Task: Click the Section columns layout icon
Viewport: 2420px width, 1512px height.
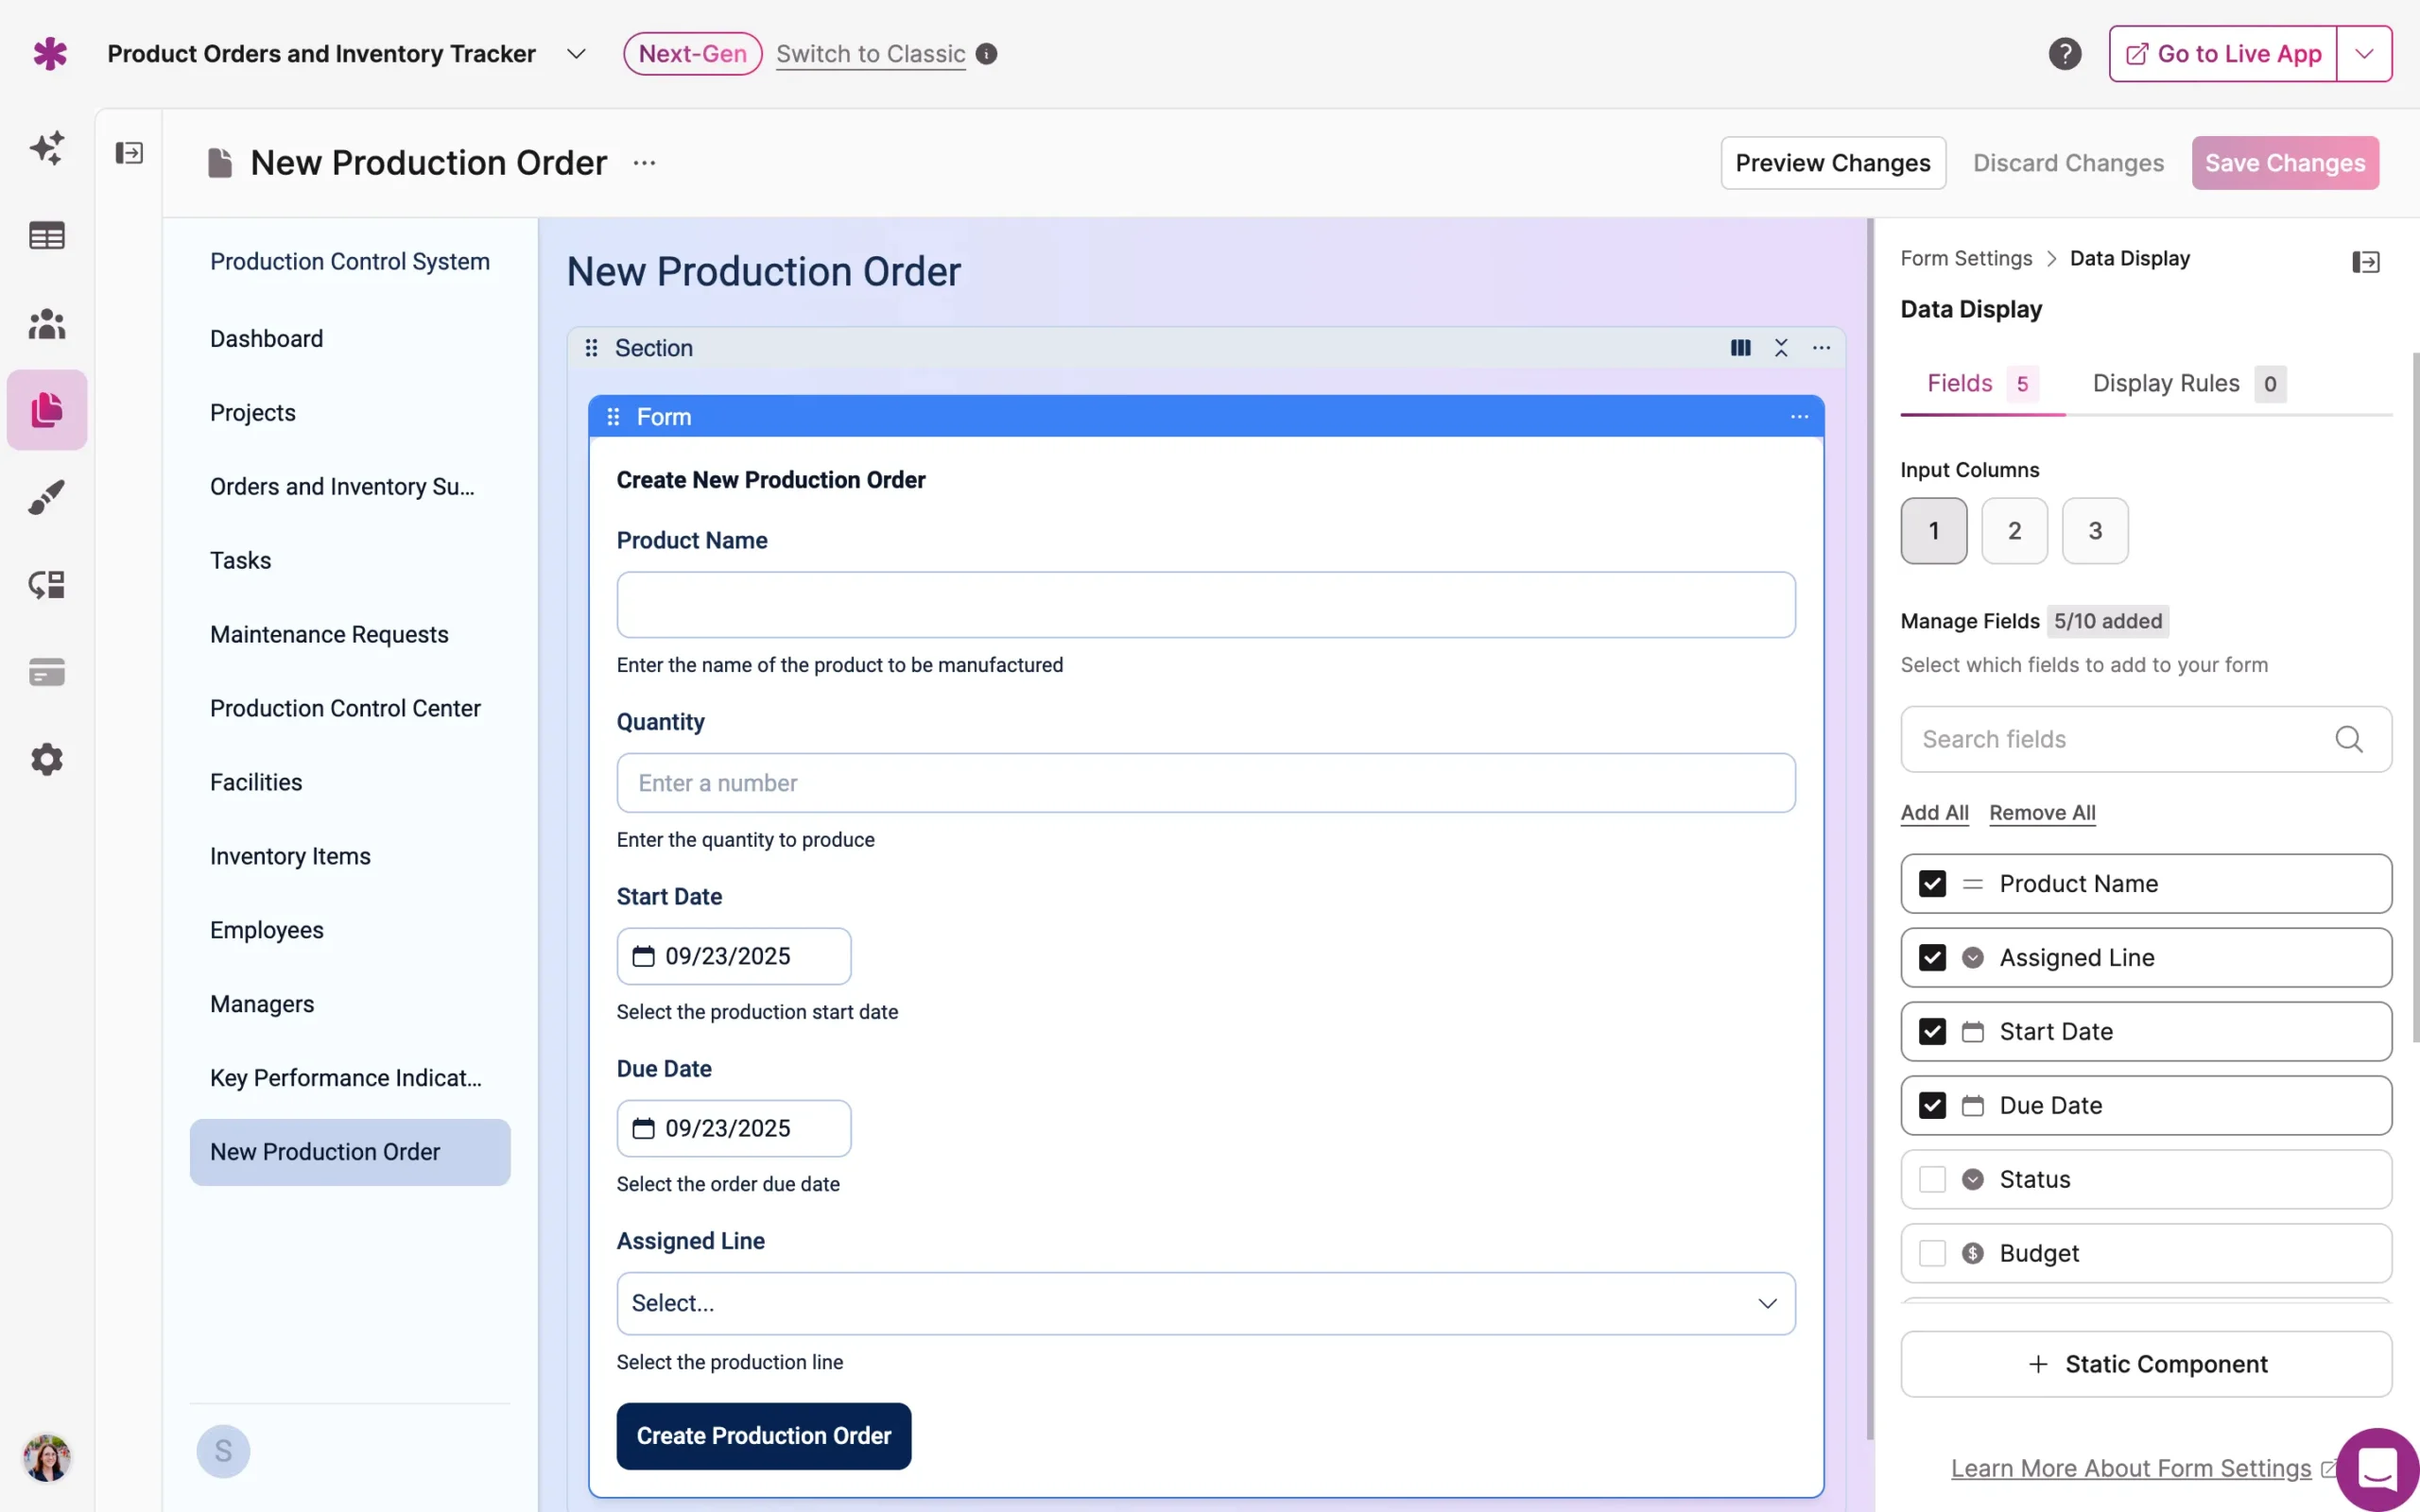Action: coord(1740,348)
